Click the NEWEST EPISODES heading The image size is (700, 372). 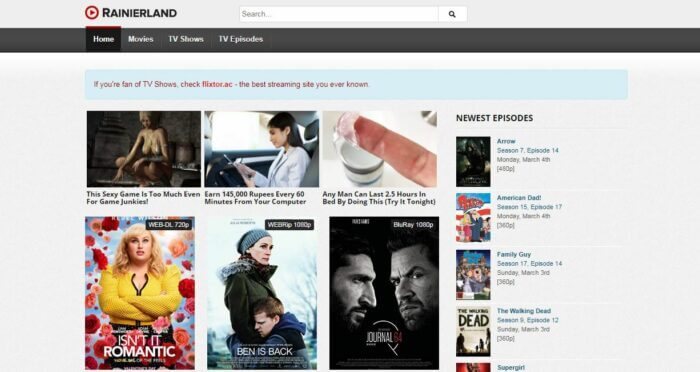pyautogui.click(x=494, y=118)
